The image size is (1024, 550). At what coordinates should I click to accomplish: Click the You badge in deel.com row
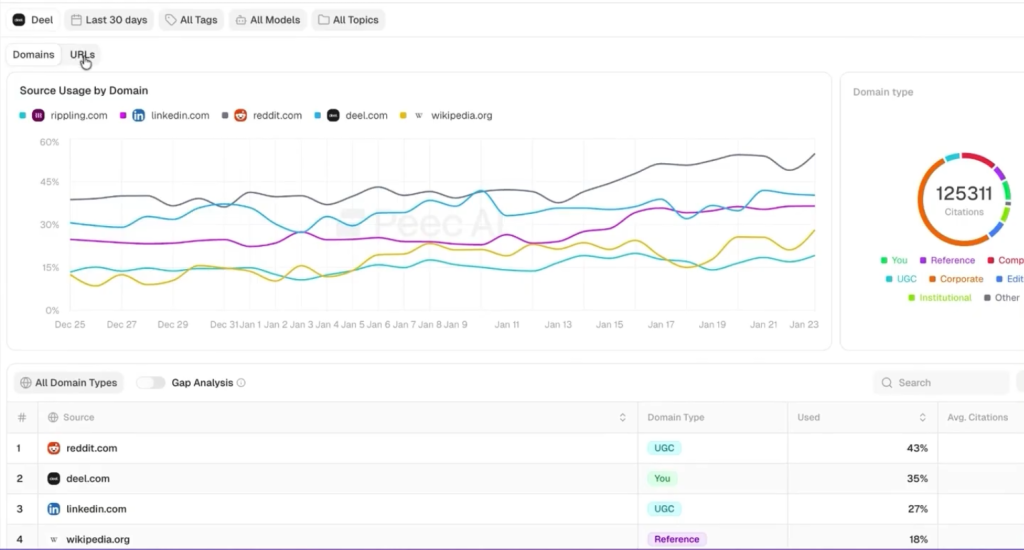point(662,479)
